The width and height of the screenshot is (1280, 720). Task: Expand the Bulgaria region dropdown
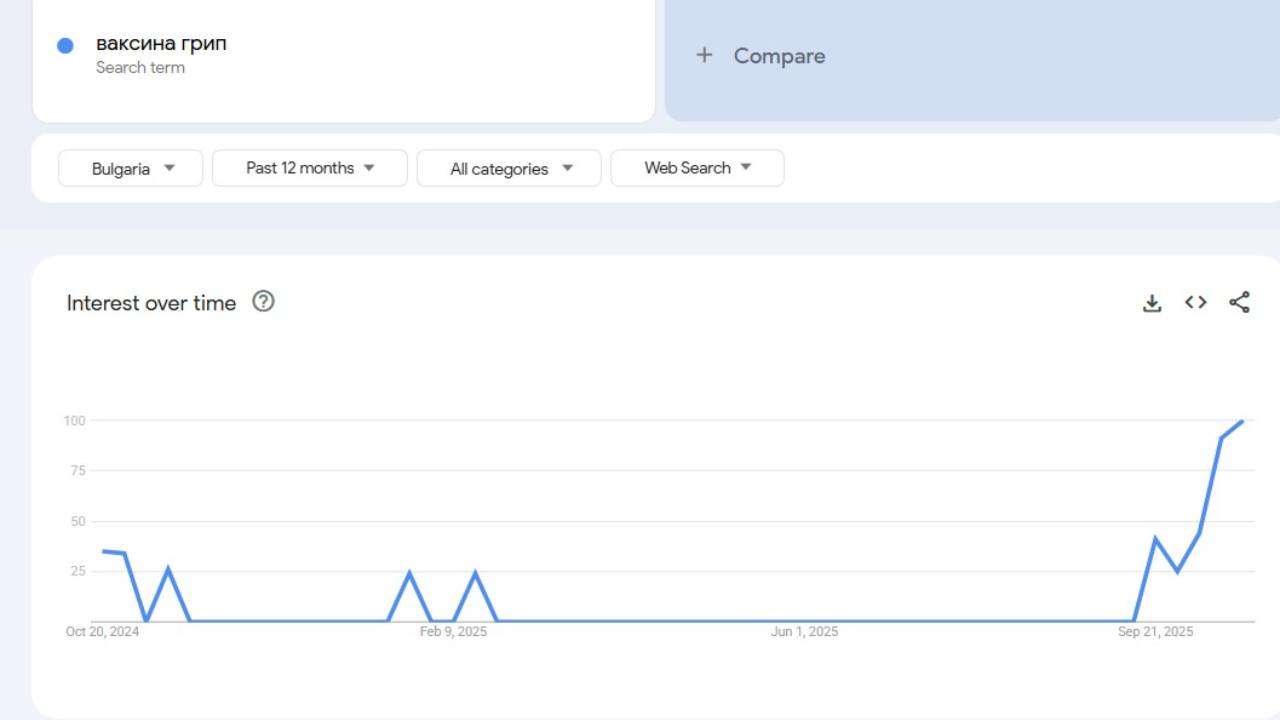tap(131, 168)
